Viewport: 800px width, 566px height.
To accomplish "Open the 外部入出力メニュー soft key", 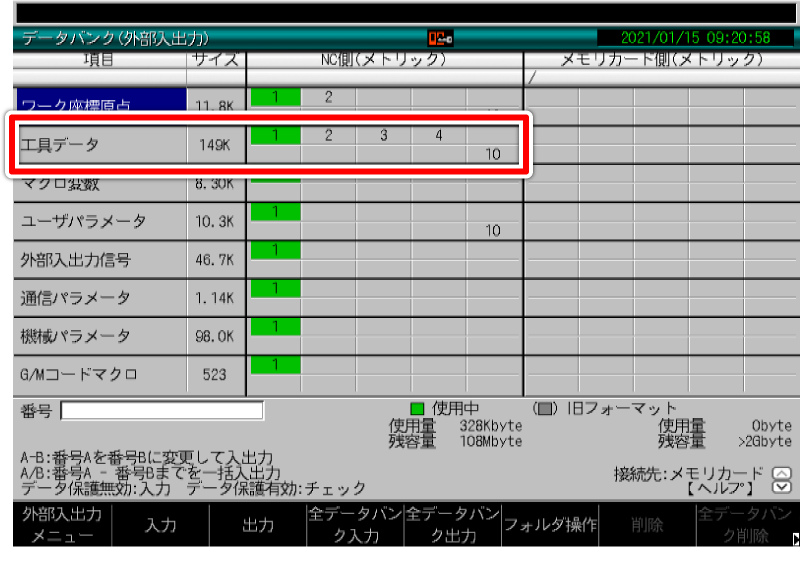I will (62, 524).
